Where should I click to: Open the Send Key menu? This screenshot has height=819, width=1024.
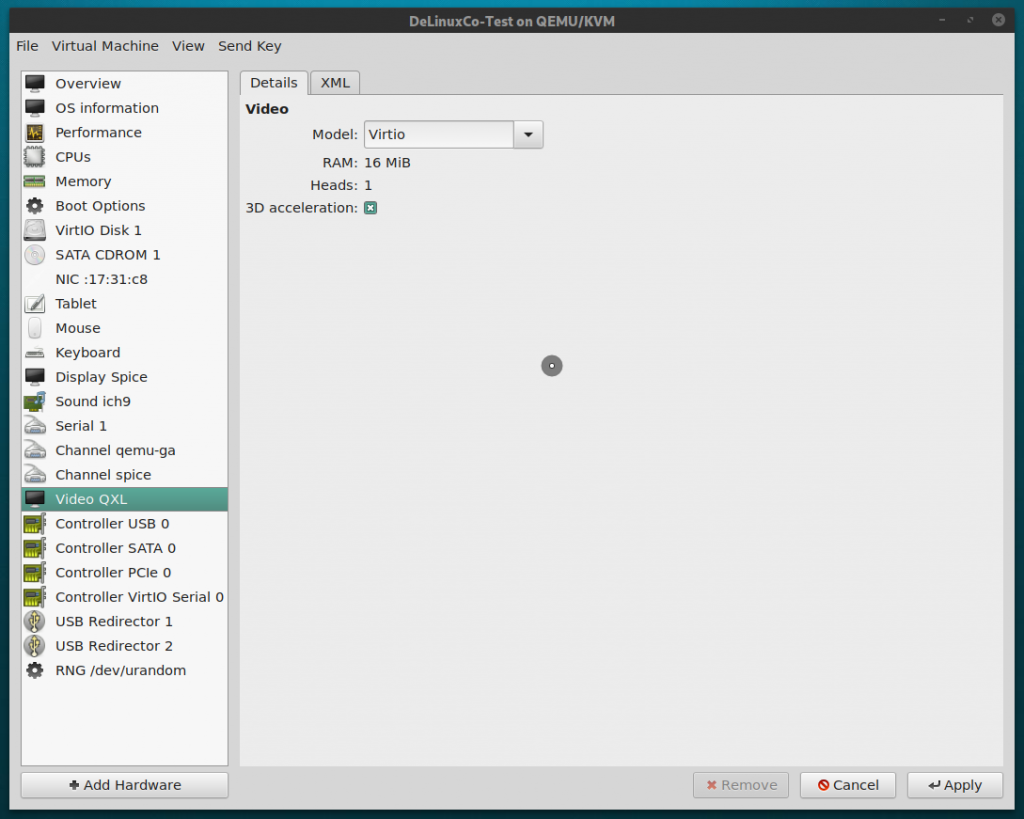[249, 45]
